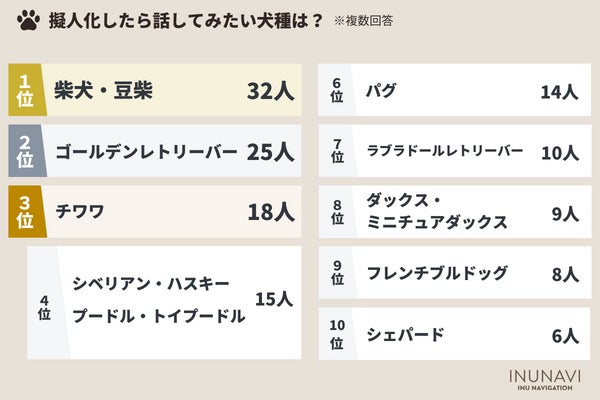The height and width of the screenshot is (400, 600).
Task: Select the チワワ entry
Action: tap(80, 211)
